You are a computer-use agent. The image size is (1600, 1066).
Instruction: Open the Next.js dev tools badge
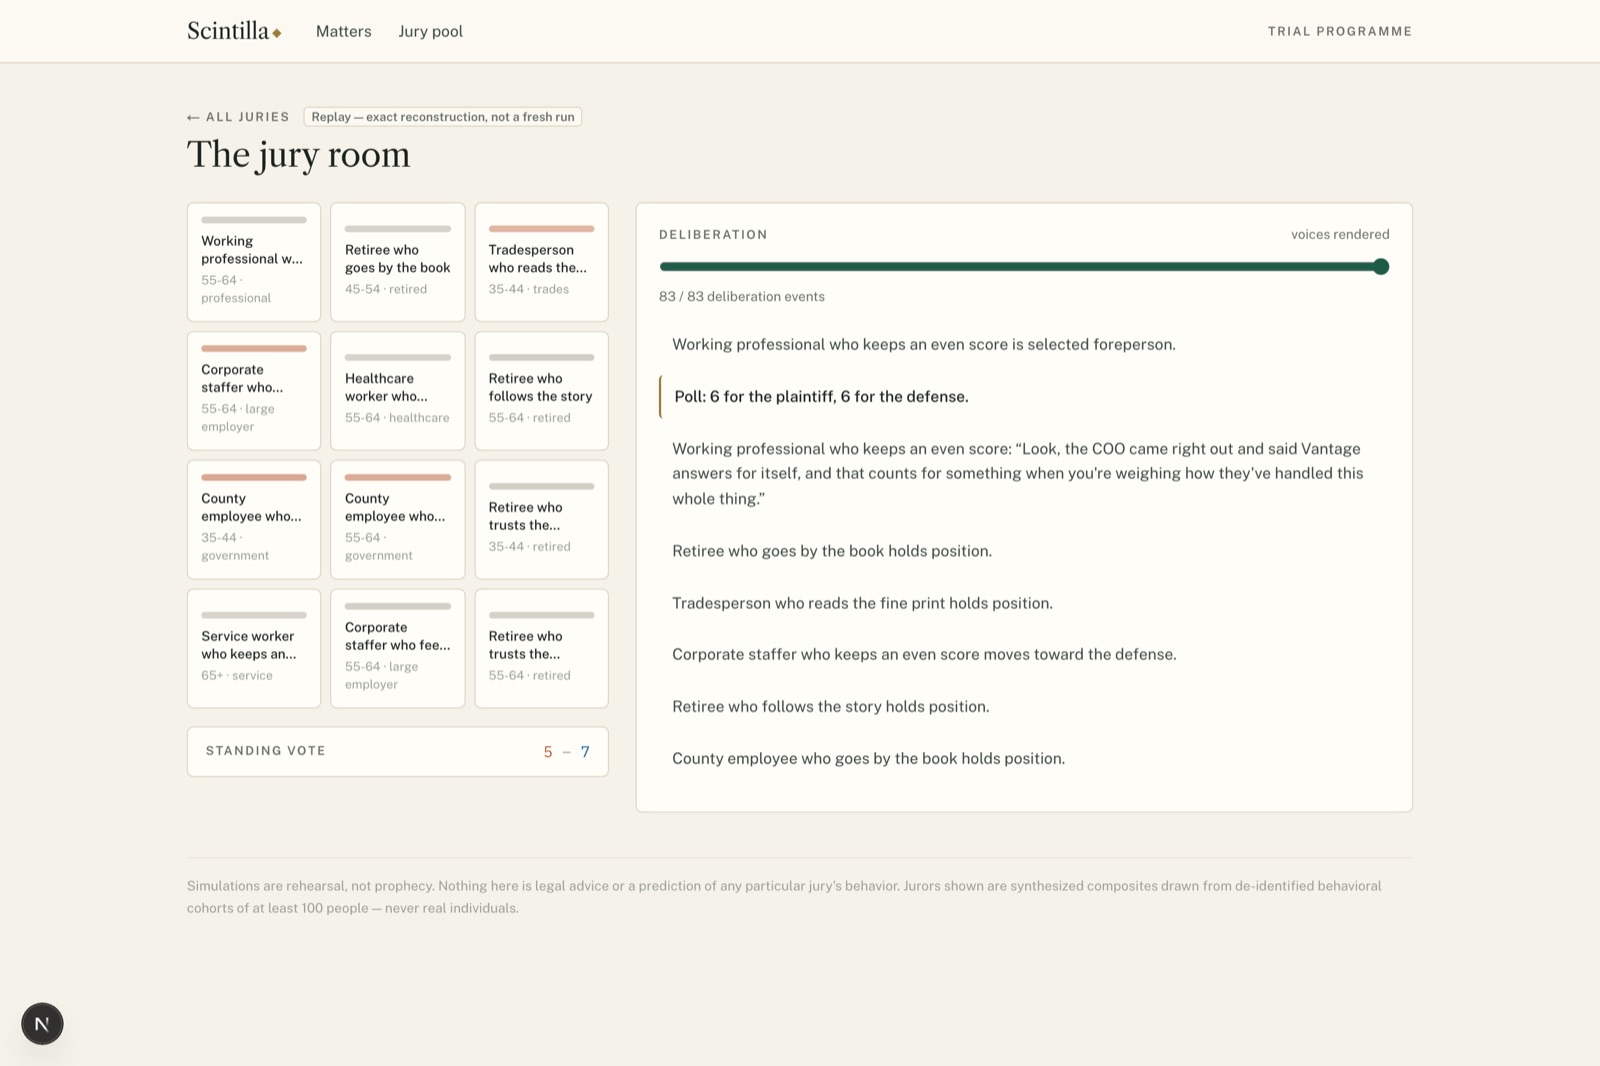coord(42,1023)
